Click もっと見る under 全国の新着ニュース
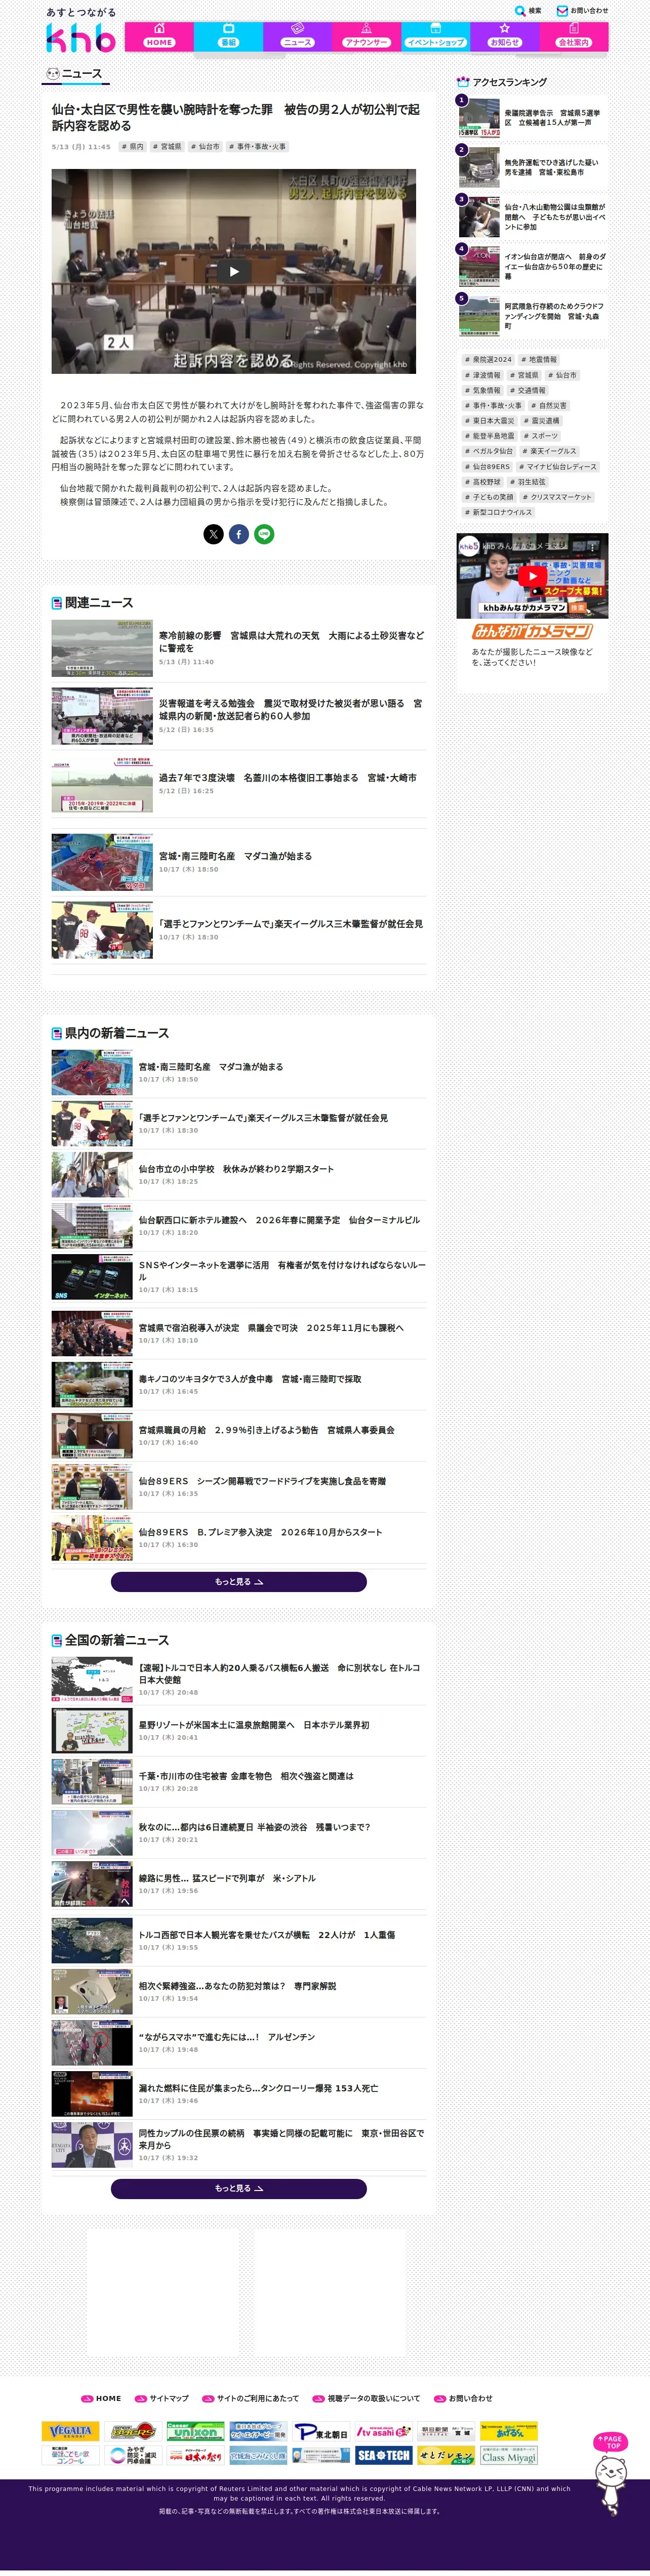The height and width of the screenshot is (2576, 650). 238,2189
